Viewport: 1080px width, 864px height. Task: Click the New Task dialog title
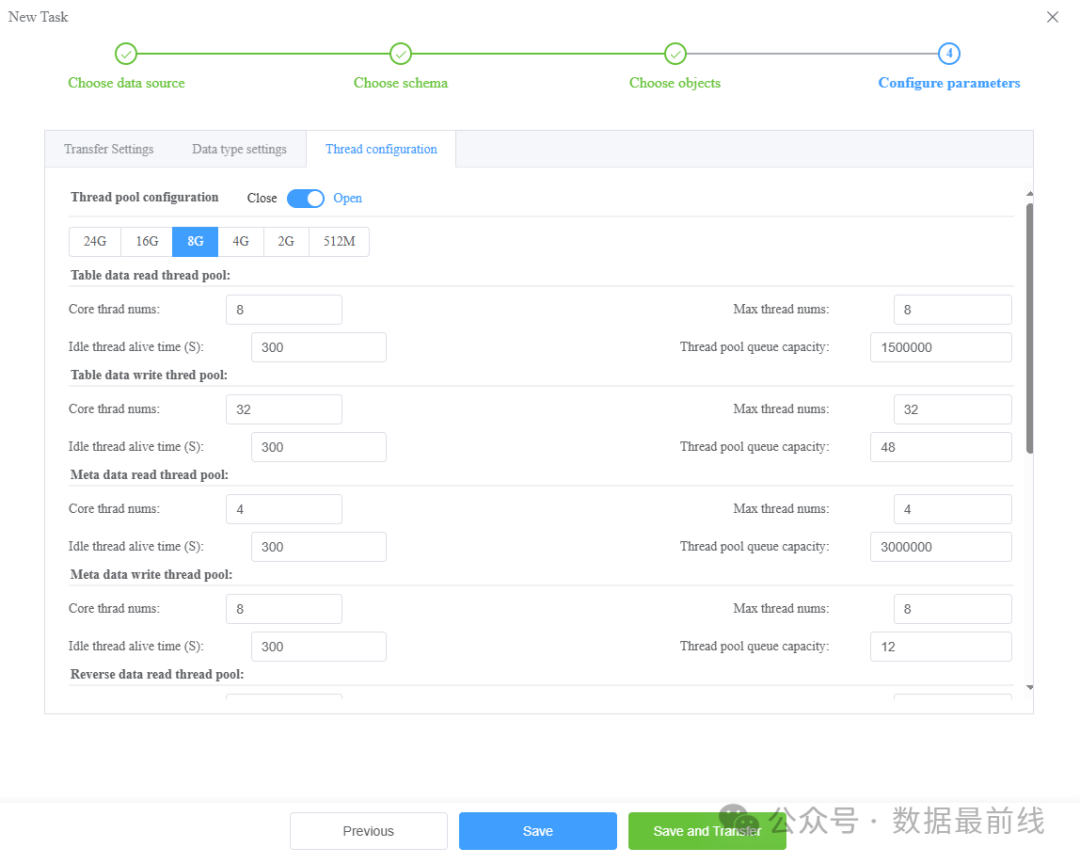tap(38, 17)
